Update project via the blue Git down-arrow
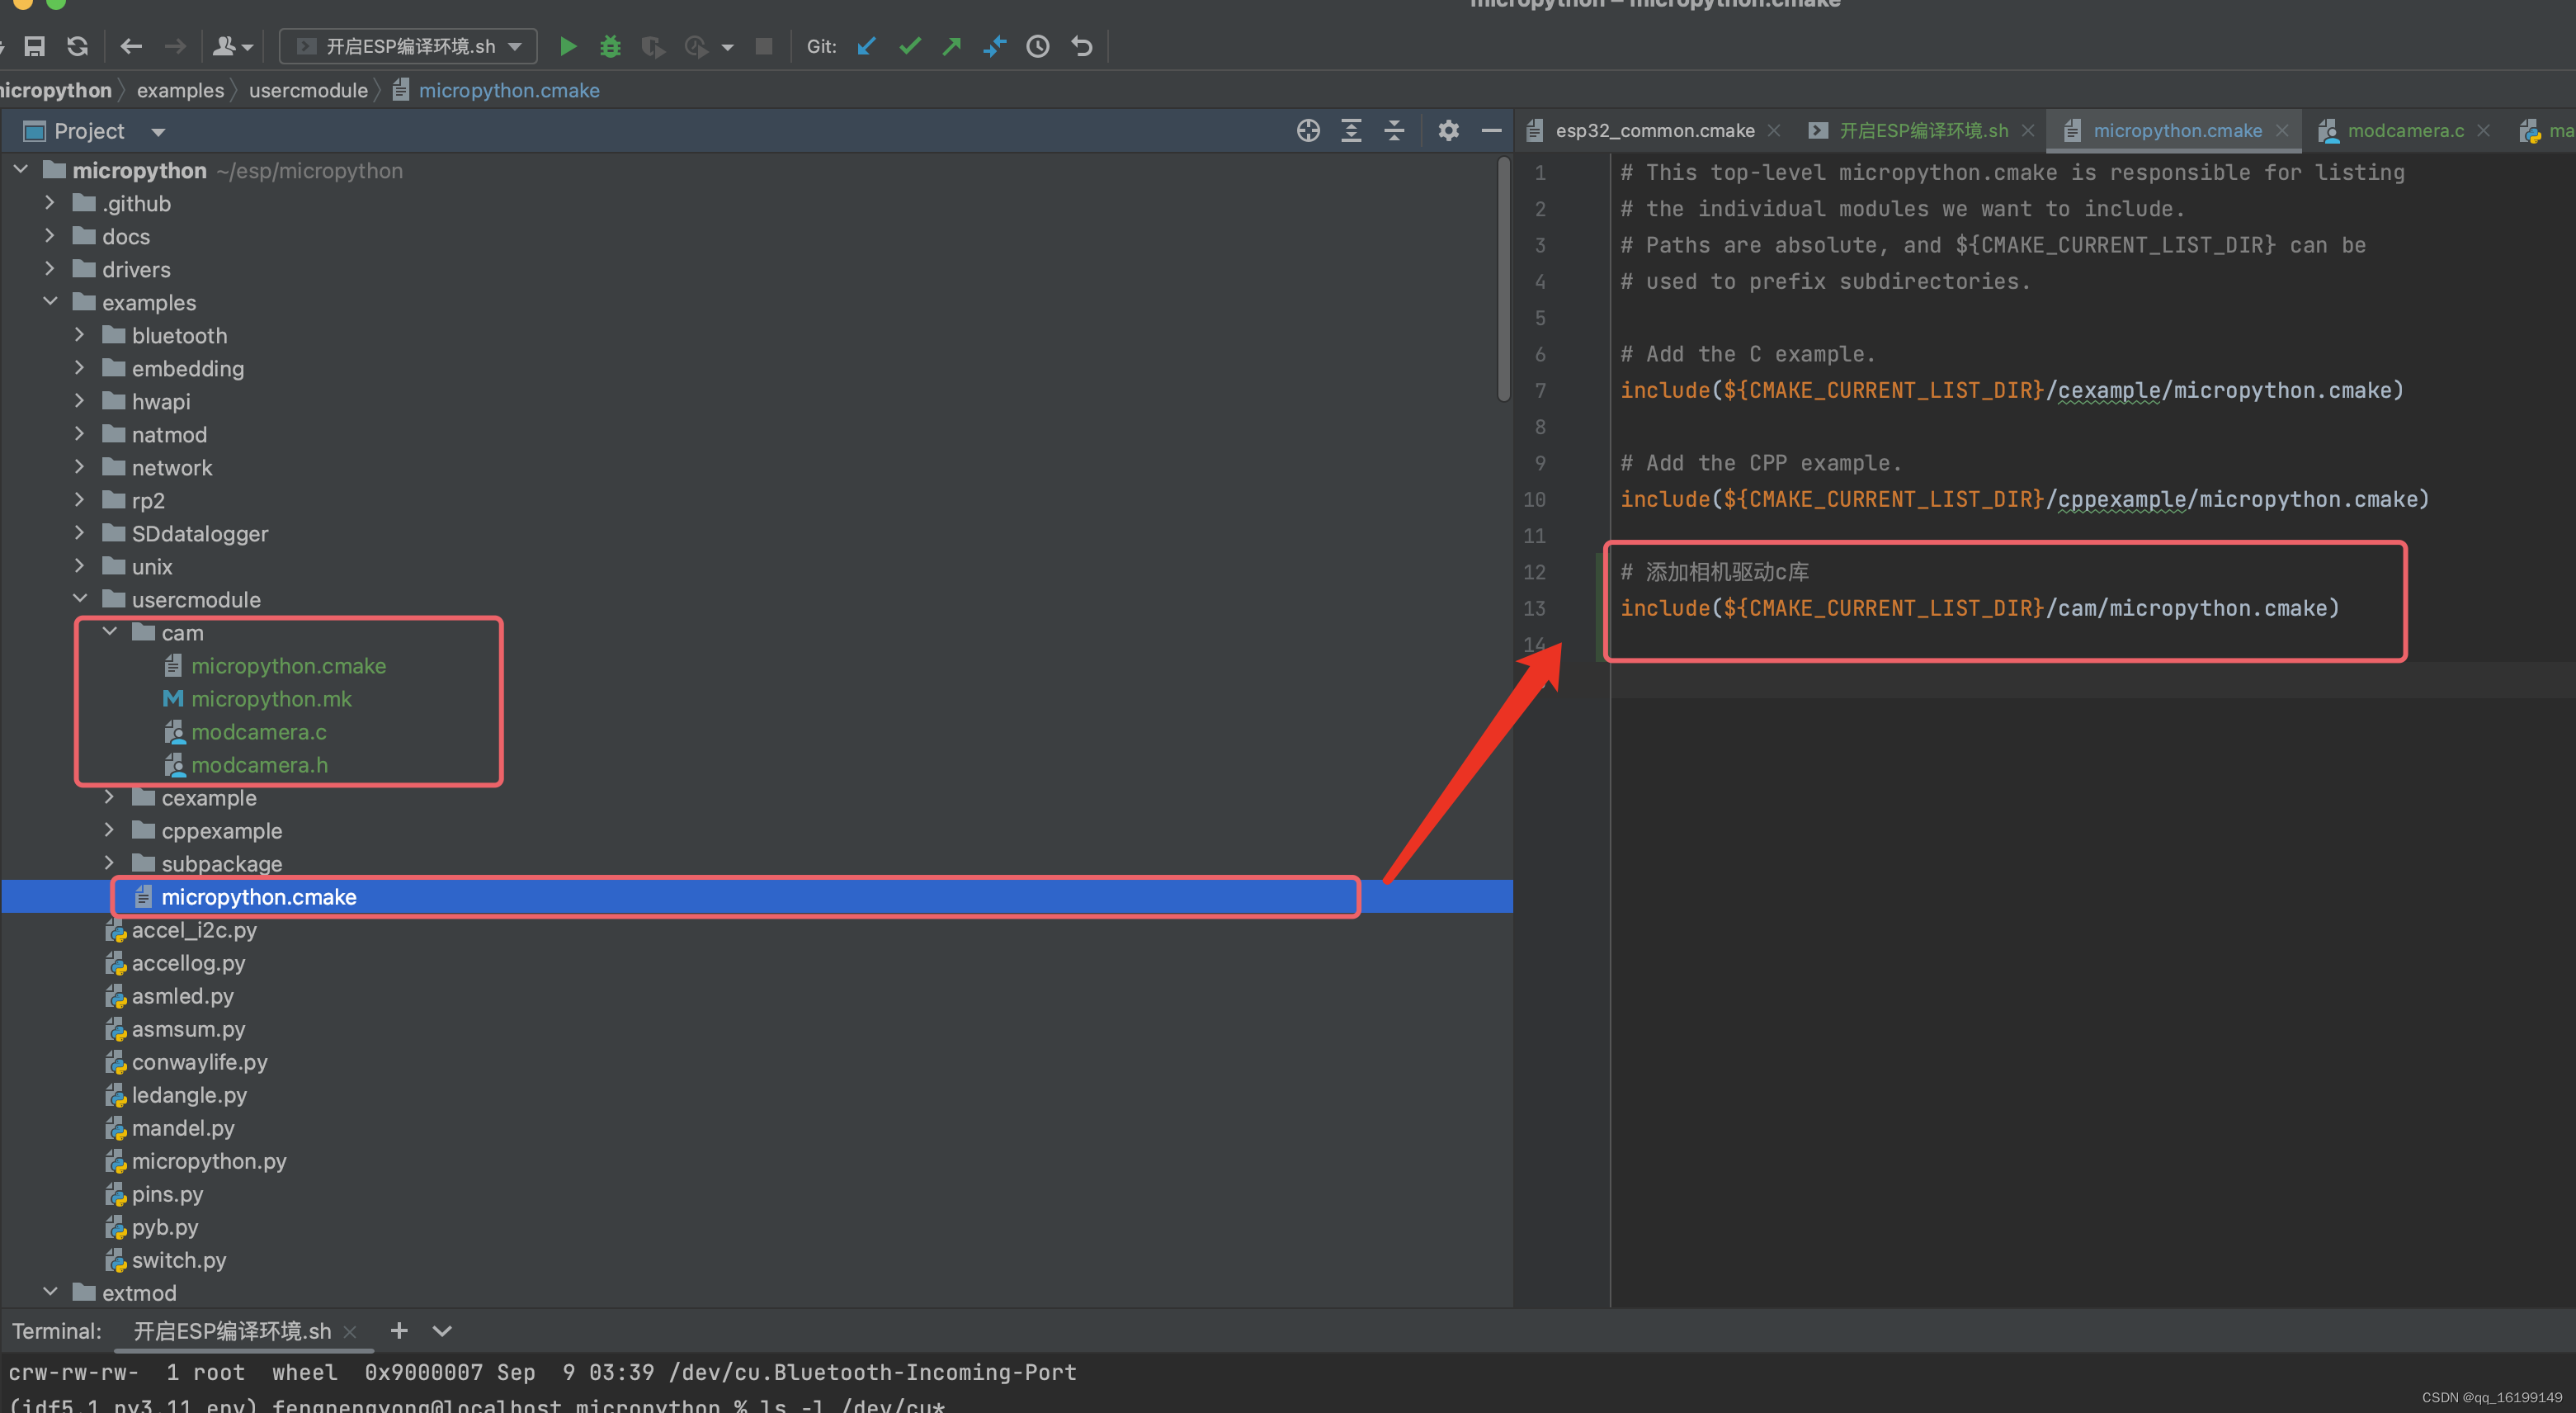The height and width of the screenshot is (1413, 2576). click(x=865, y=46)
